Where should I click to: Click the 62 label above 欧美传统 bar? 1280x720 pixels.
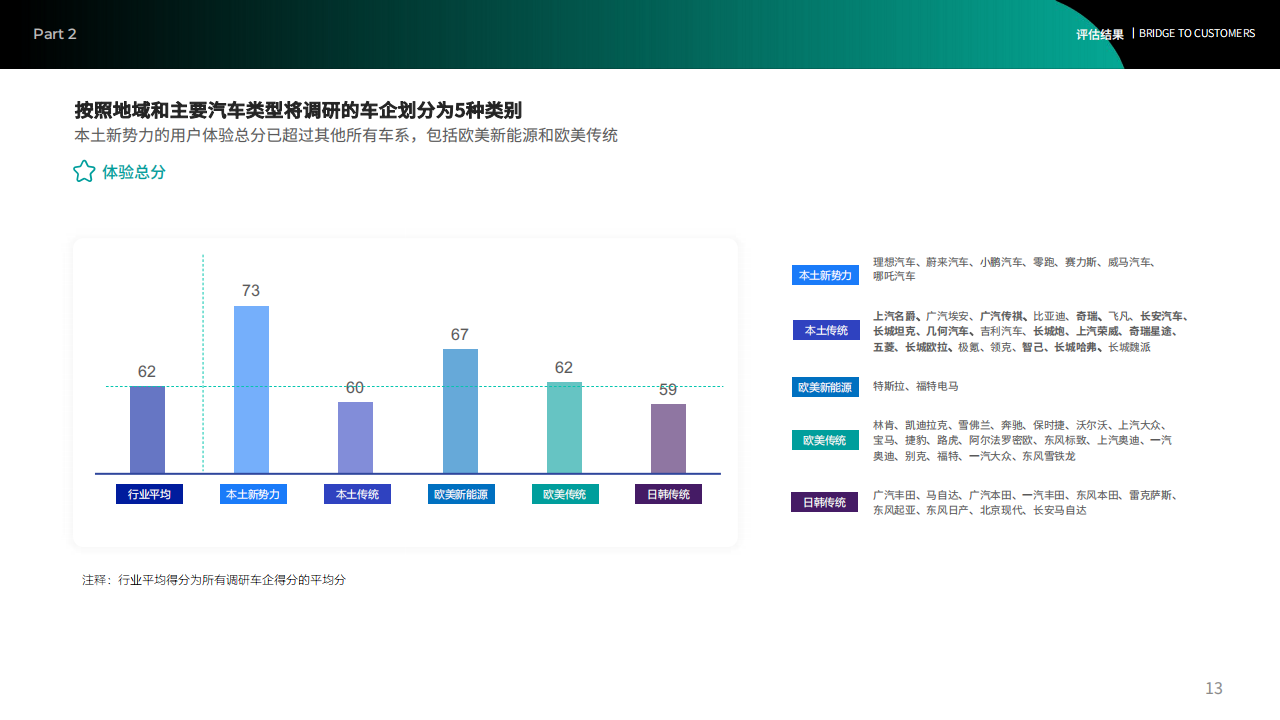click(x=564, y=368)
